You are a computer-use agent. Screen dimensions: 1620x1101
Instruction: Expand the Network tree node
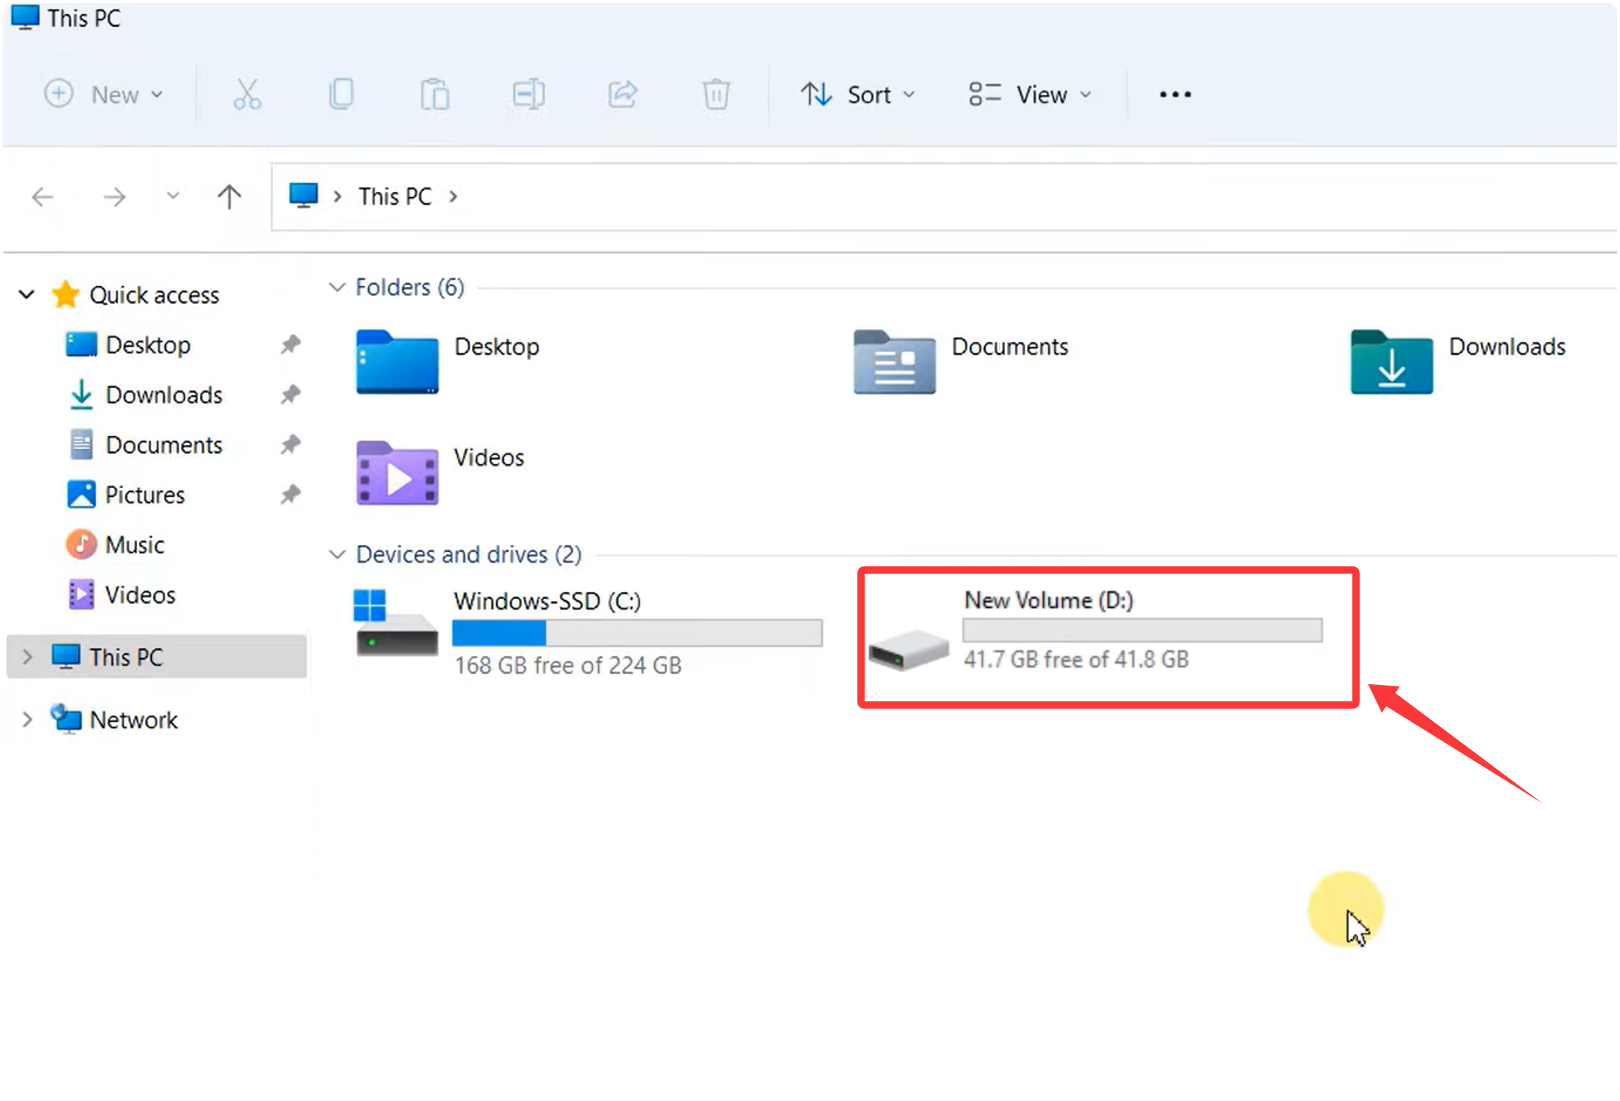point(27,720)
